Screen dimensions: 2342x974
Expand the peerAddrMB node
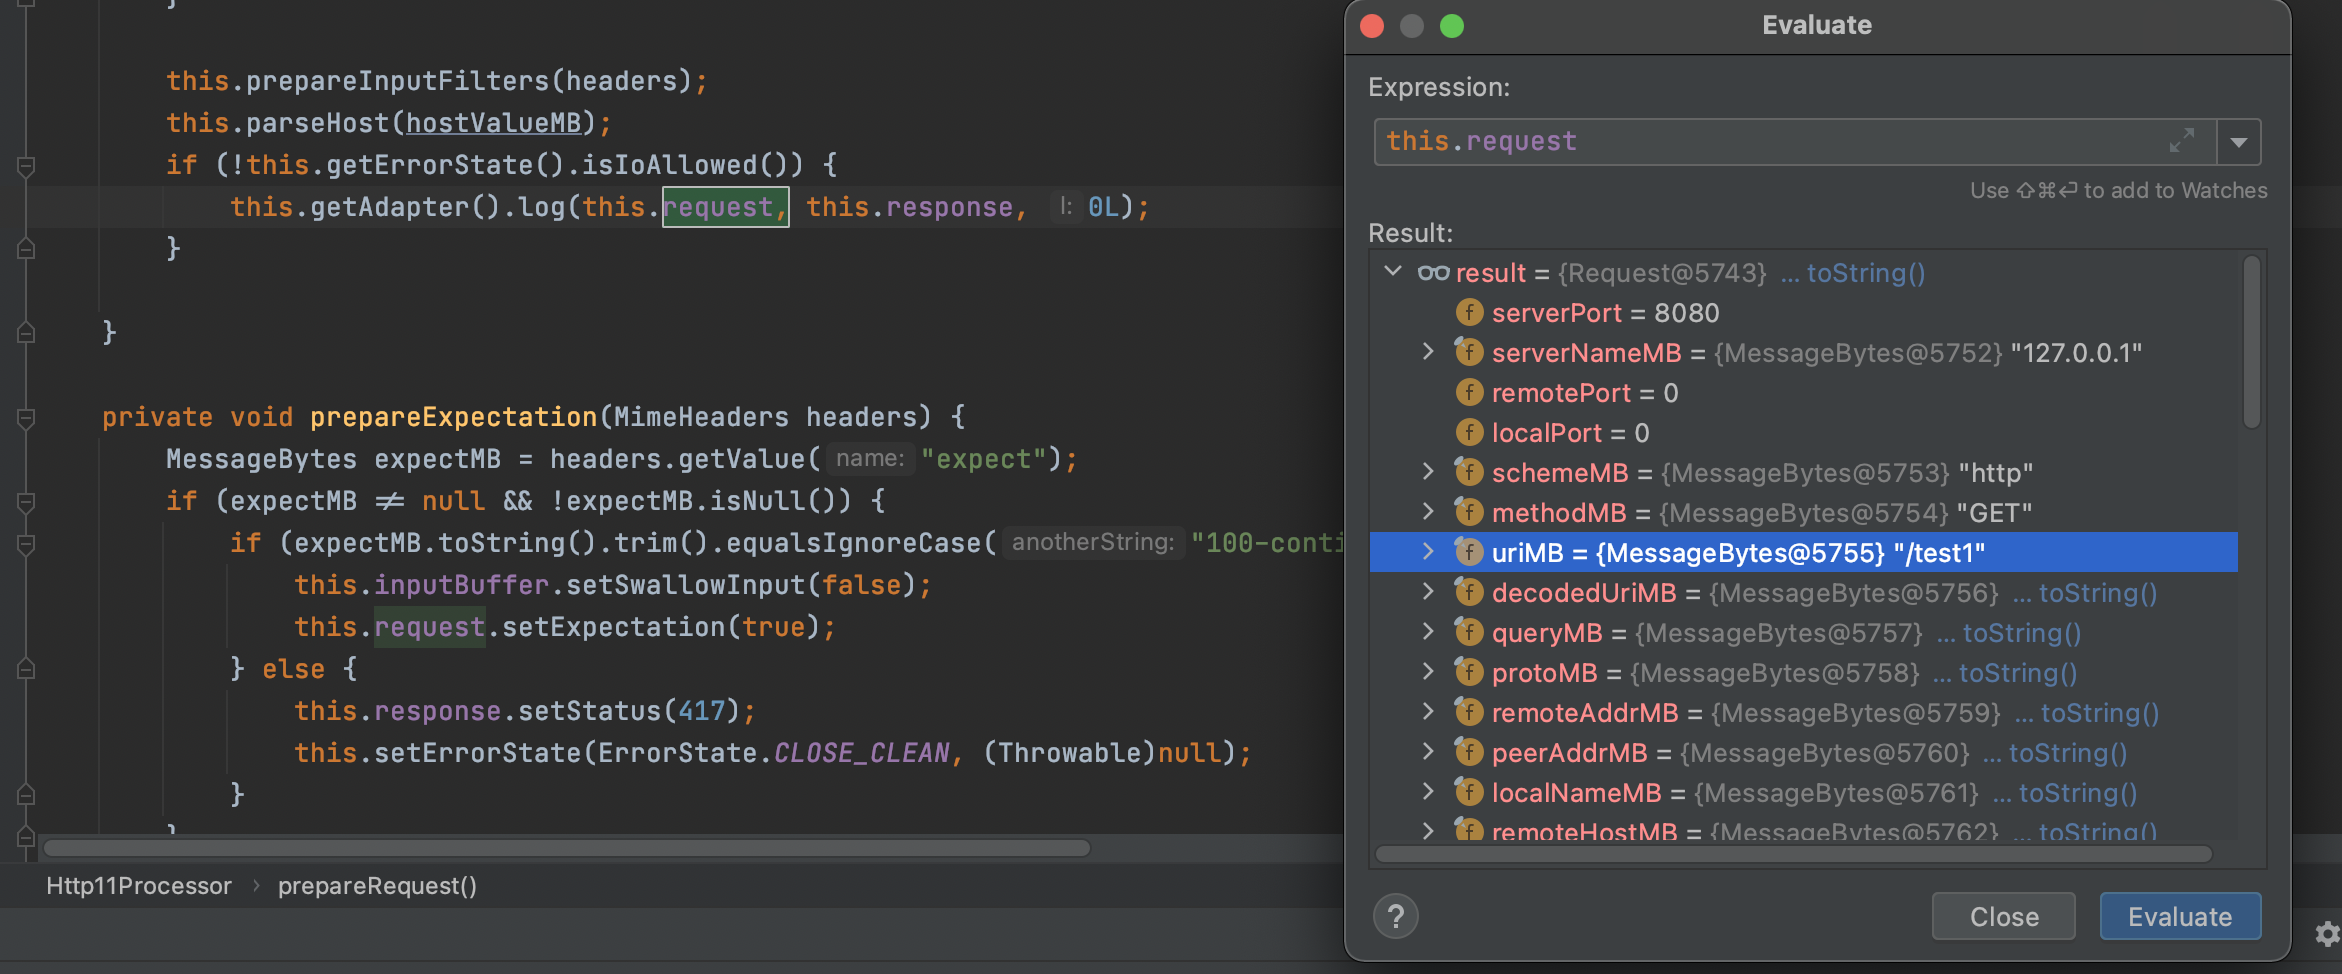(x=1428, y=752)
